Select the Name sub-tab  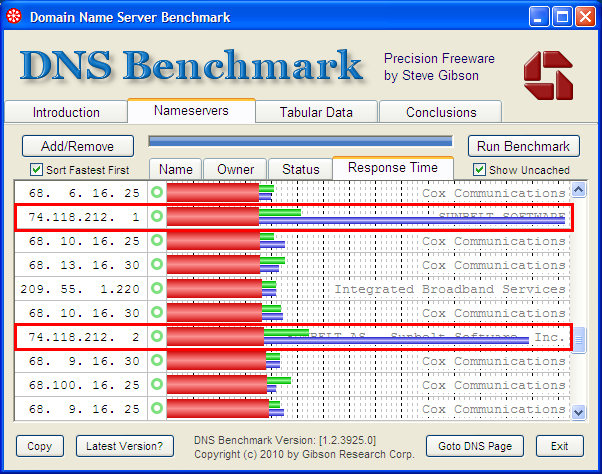[x=175, y=169]
